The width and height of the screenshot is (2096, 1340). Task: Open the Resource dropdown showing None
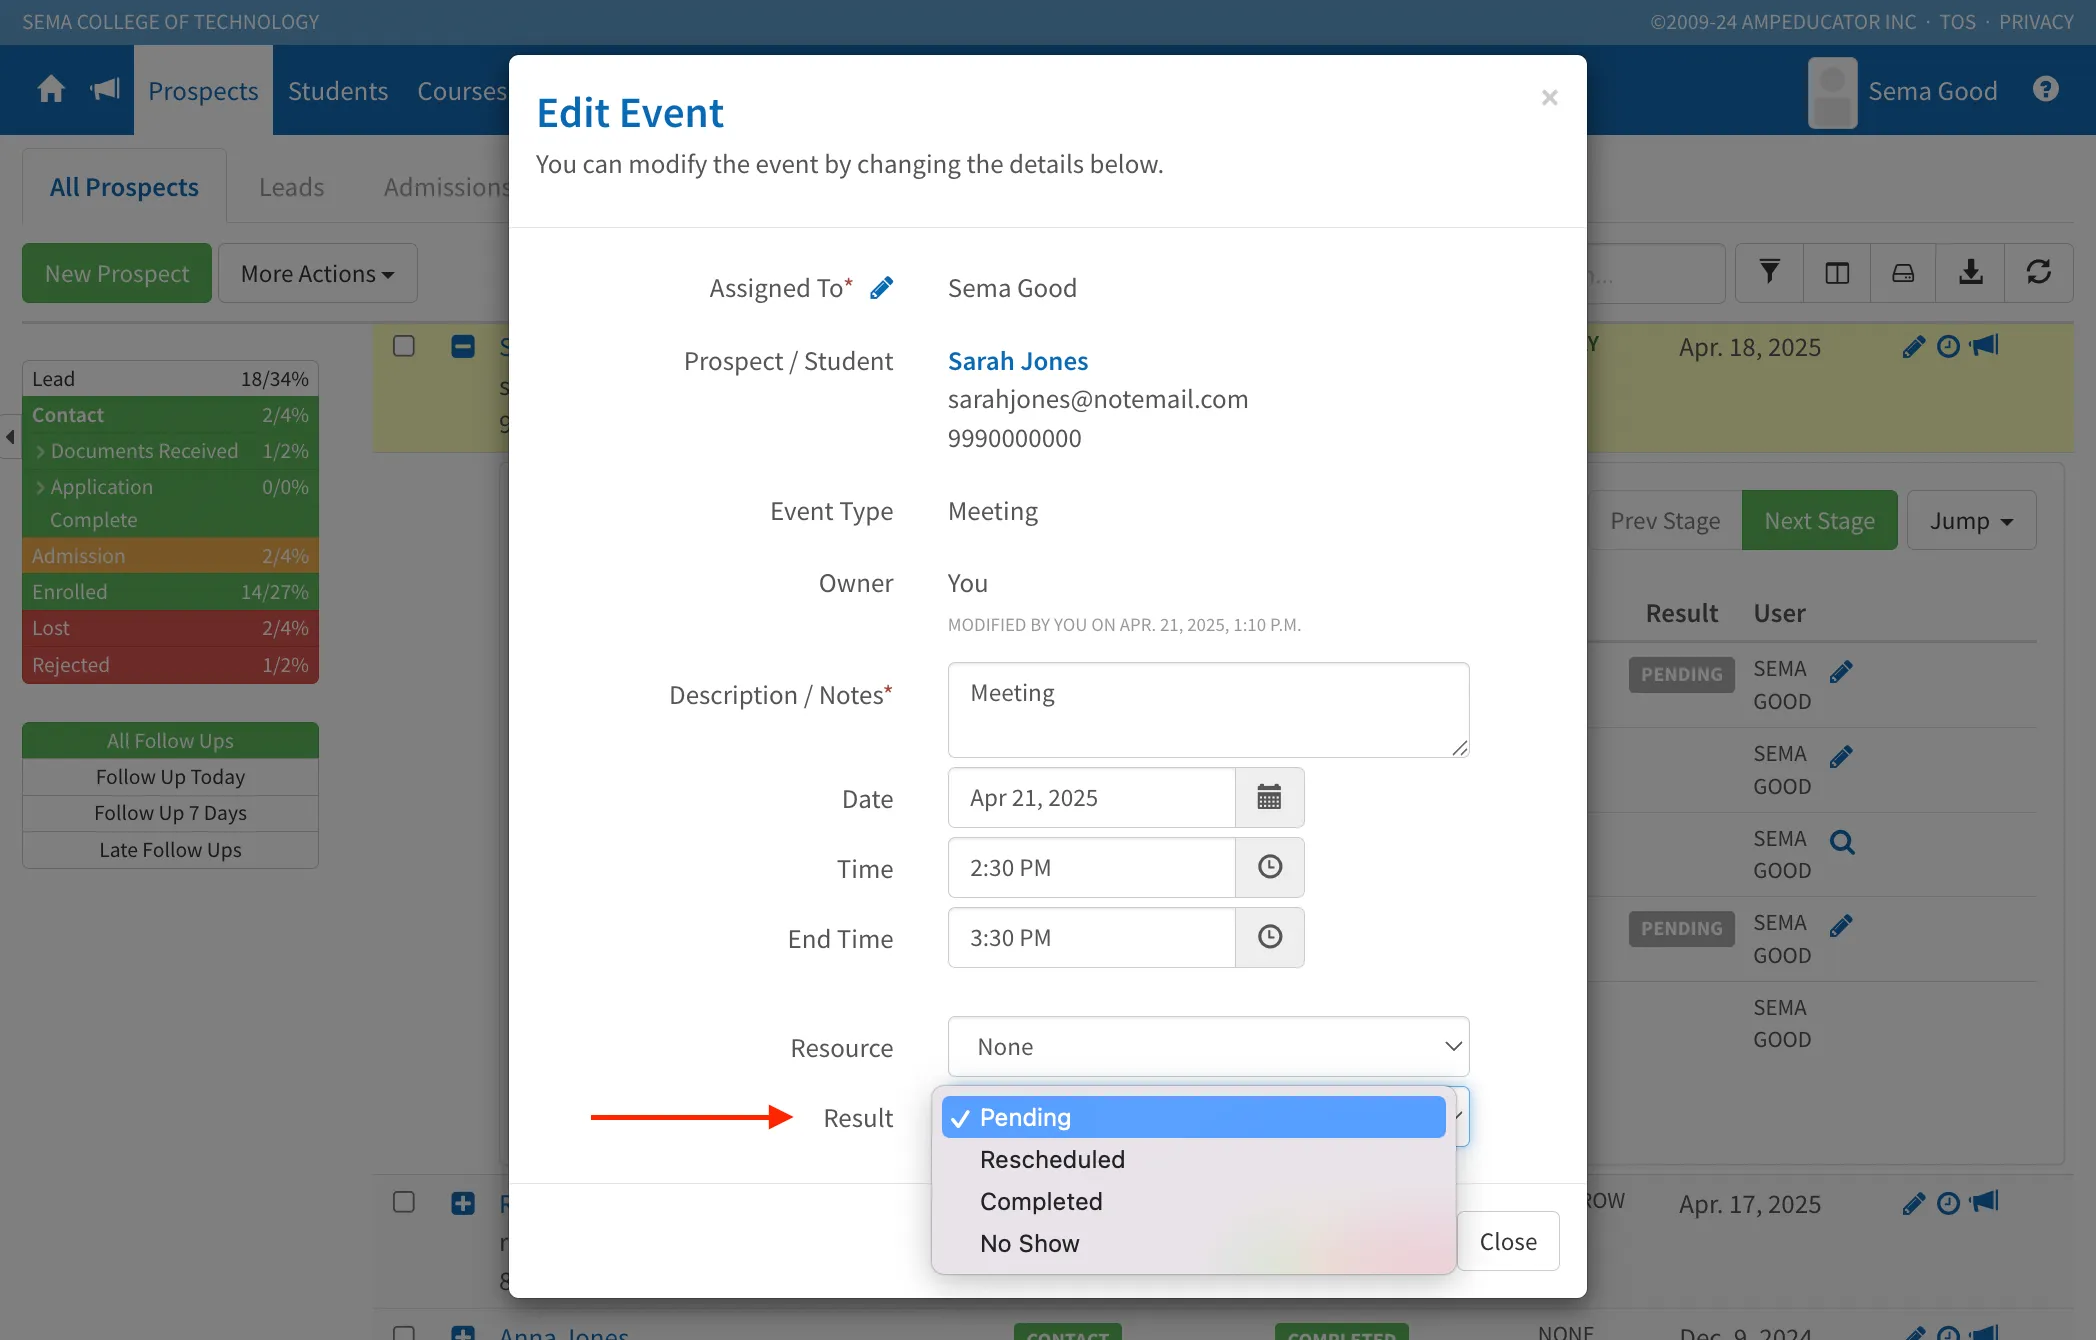(1208, 1047)
